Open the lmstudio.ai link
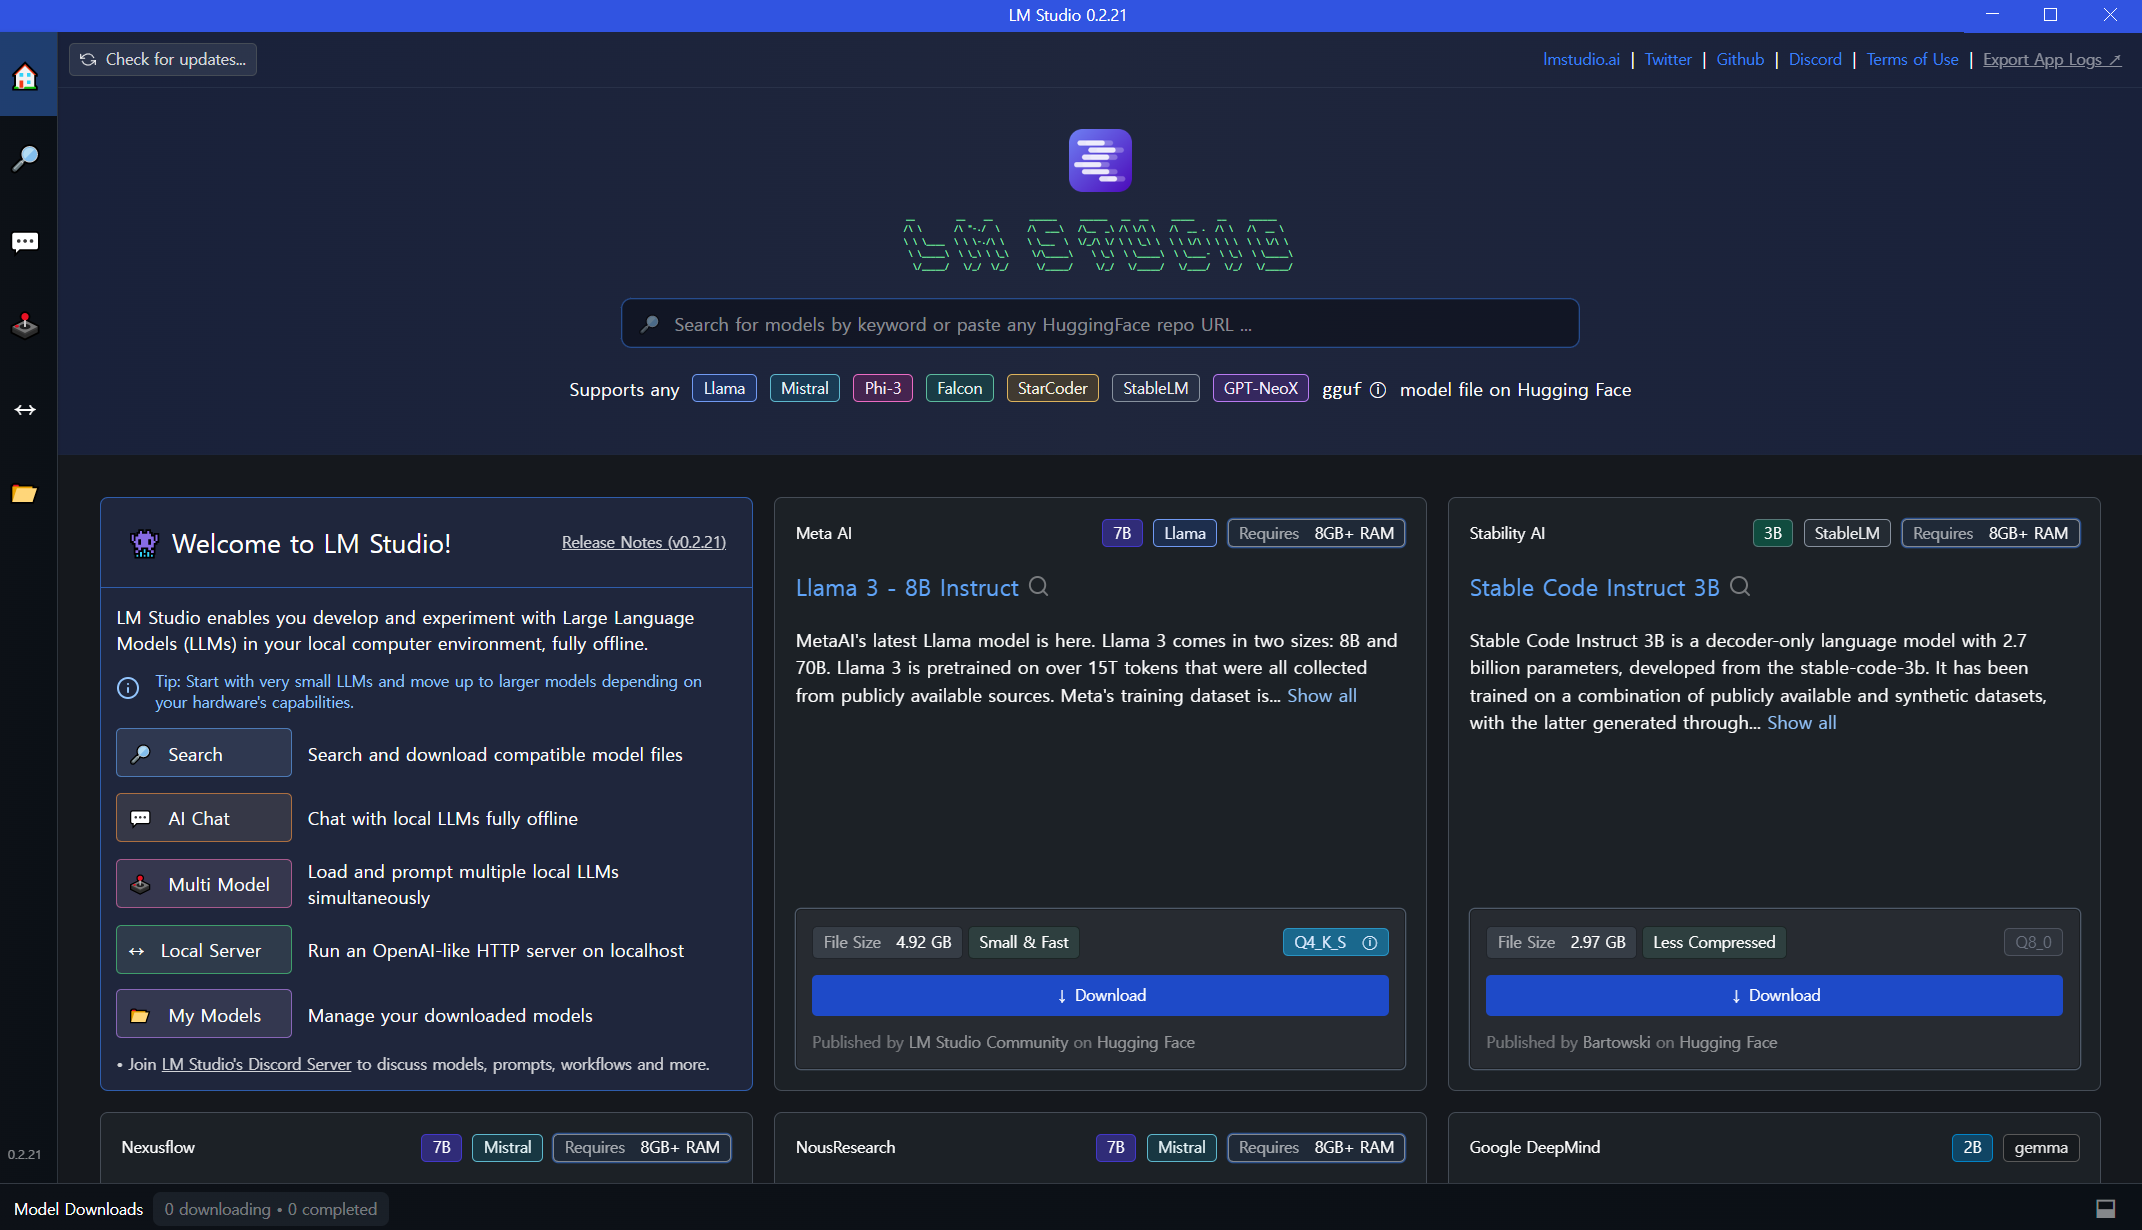Viewport: 2142px width, 1230px height. [1581, 60]
